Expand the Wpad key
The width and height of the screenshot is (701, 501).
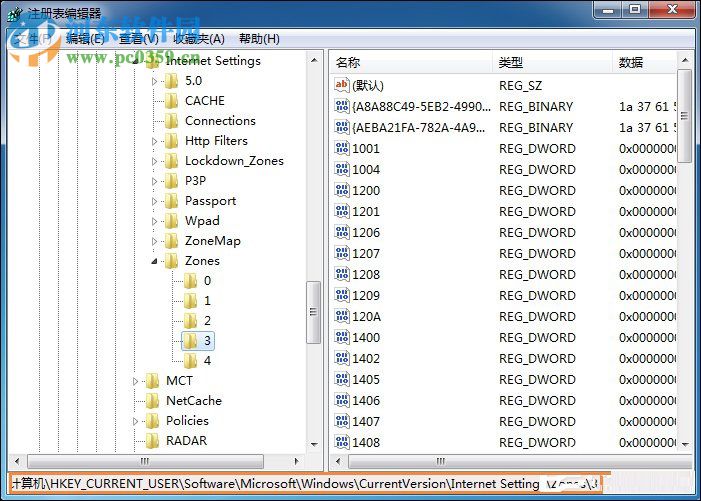(x=154, y=221)
